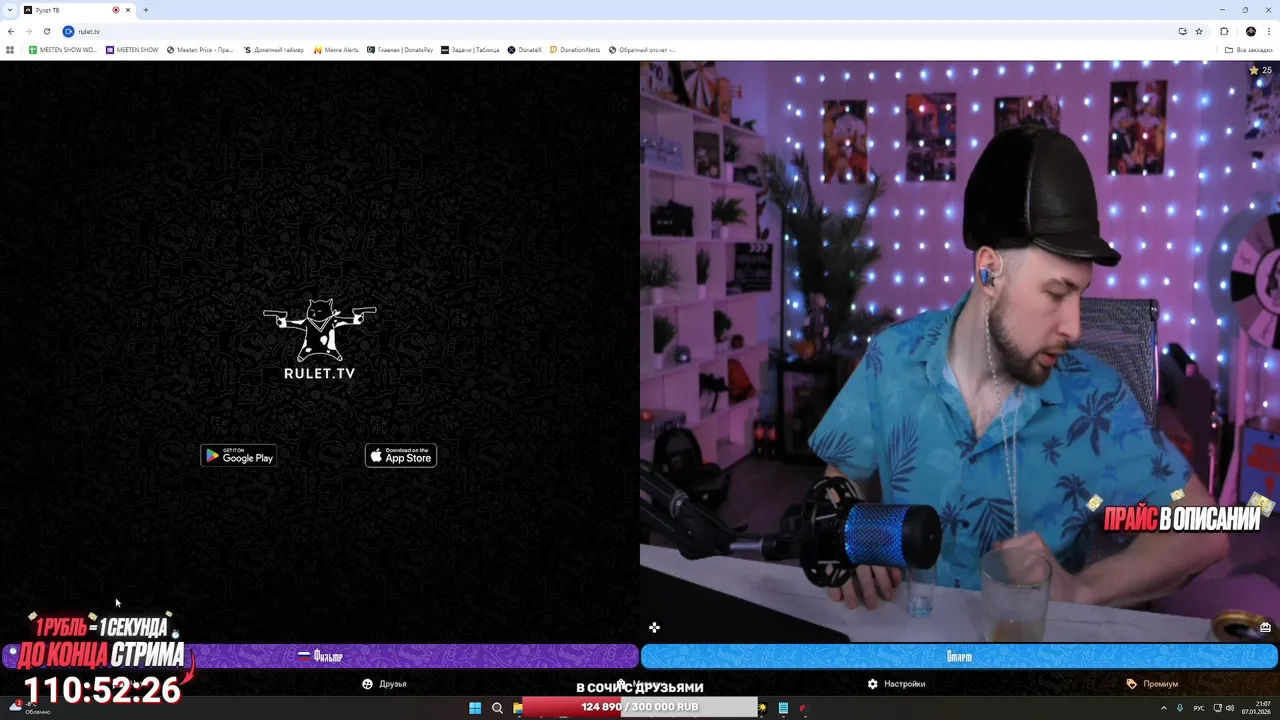The height and width of the screenshot is (720, 1280).
Task: Open the Meme Alerts bookmark
Action: 336,49
